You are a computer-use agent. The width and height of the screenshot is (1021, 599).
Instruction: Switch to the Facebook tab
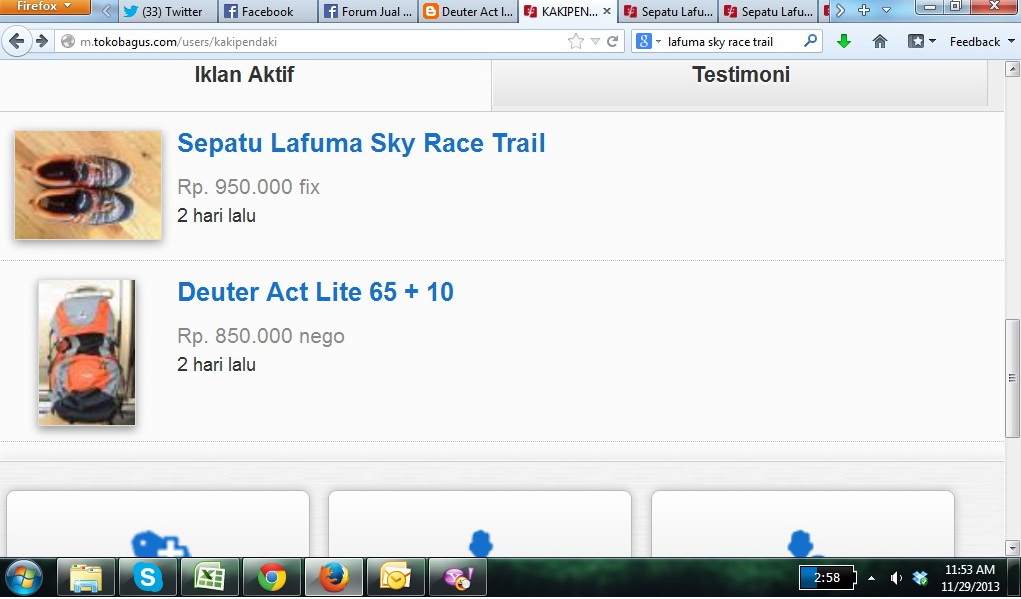[x=267, y=12]
